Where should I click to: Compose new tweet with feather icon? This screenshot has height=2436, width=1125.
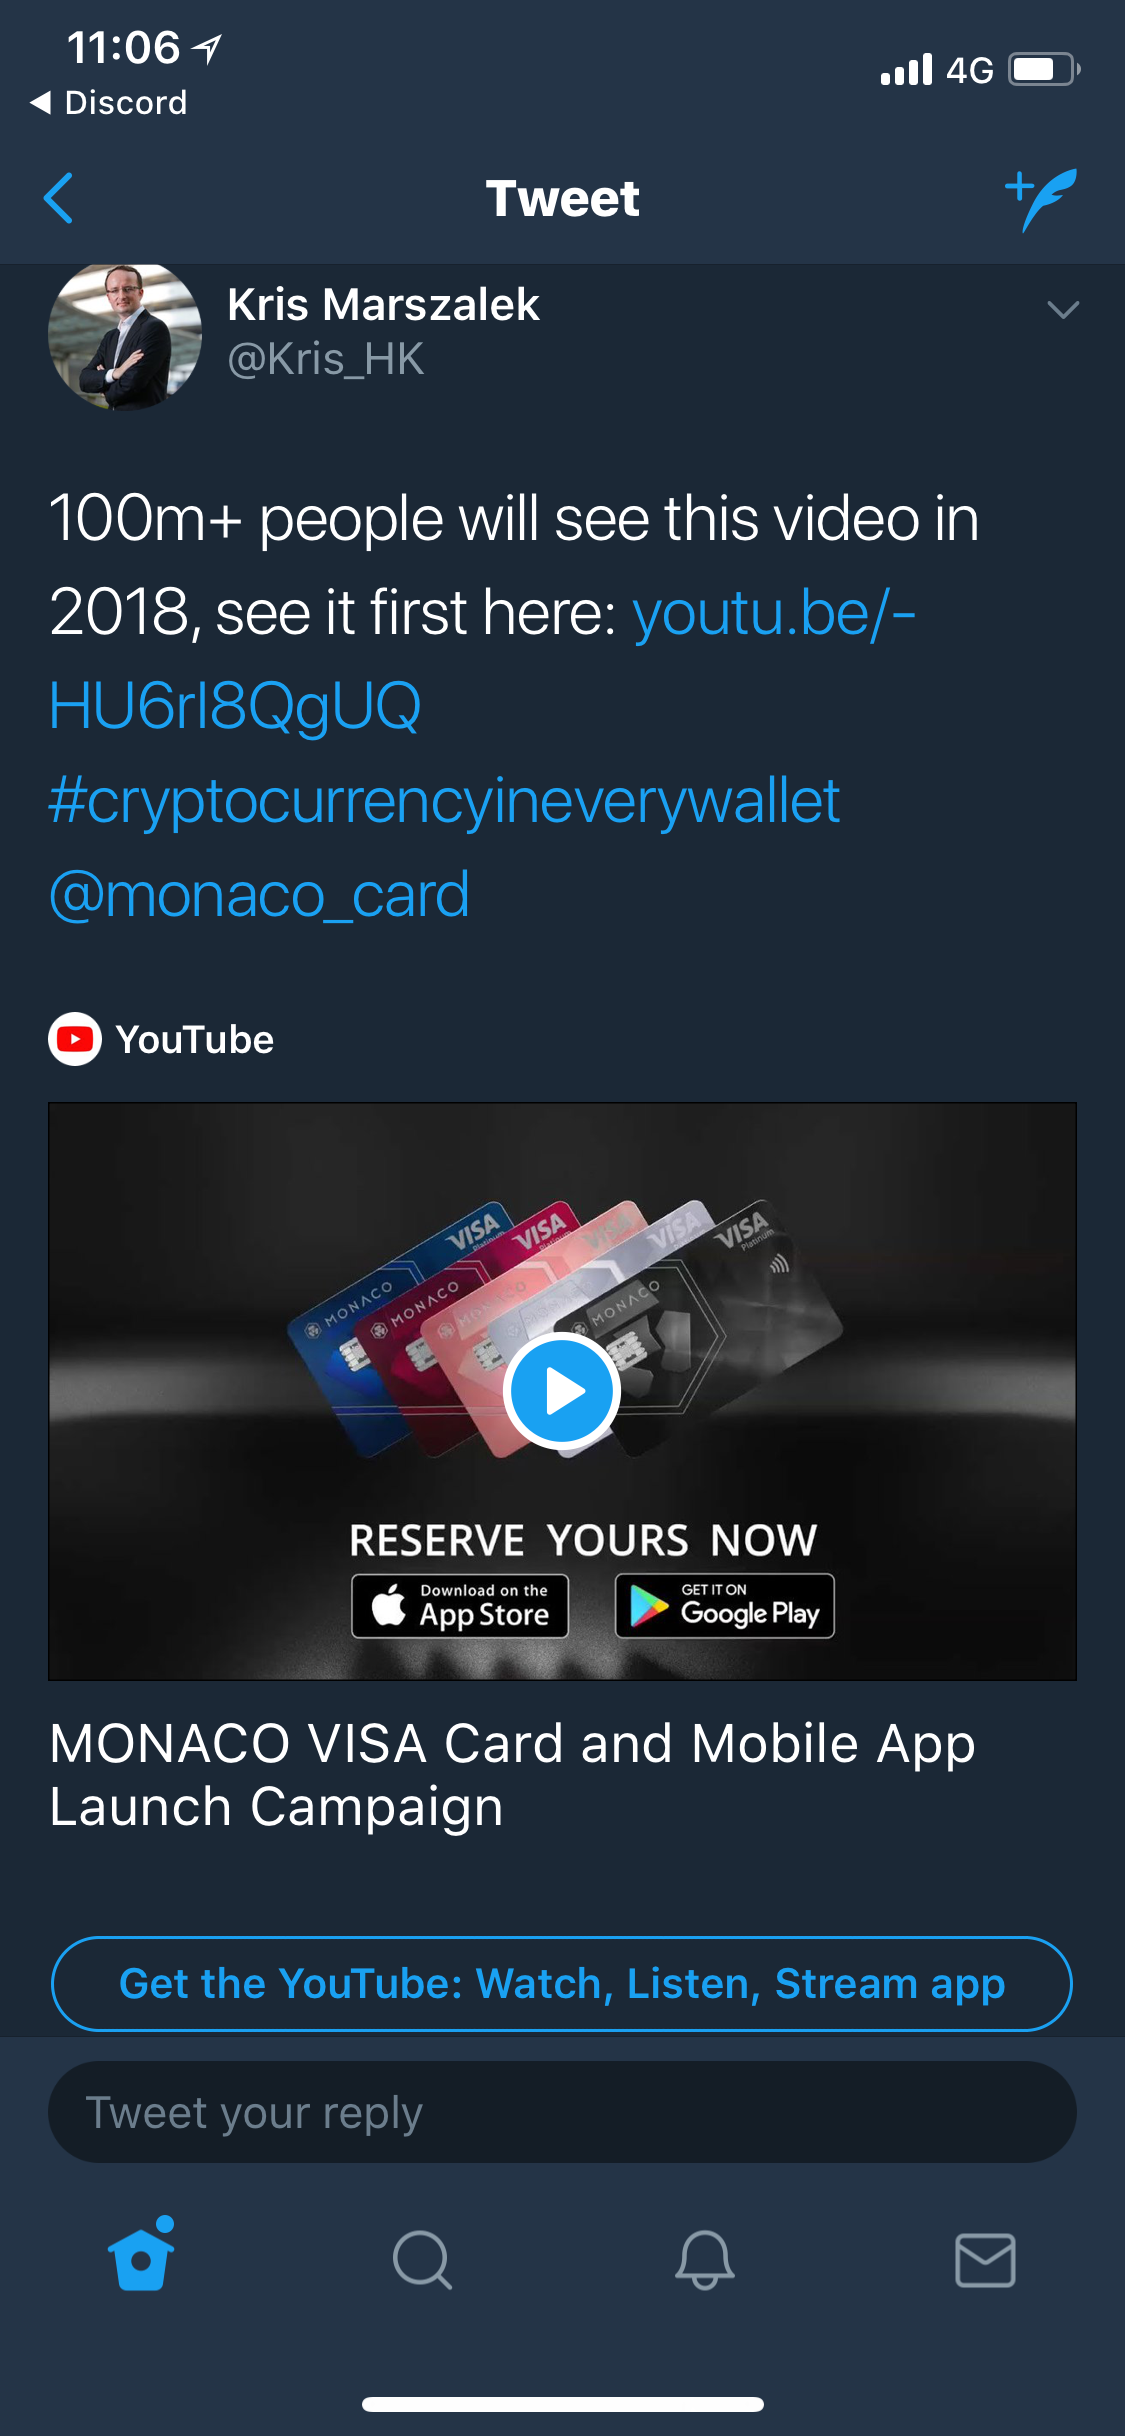point(1041,198)
